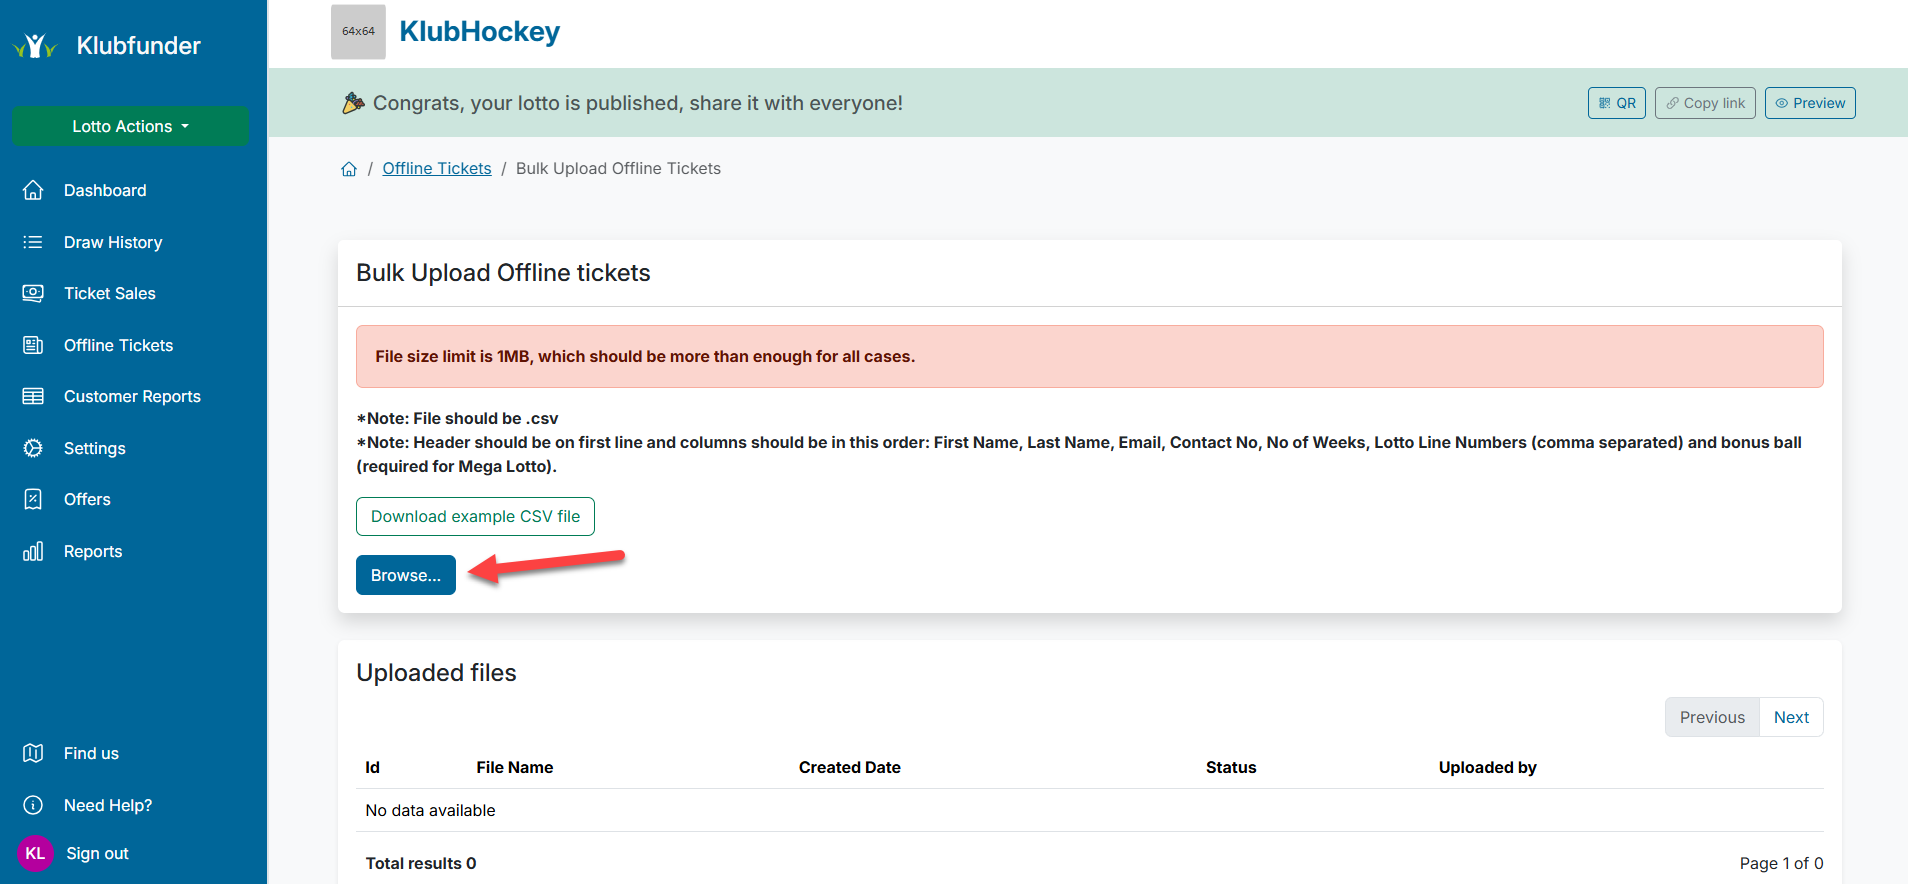Follow the Offline Tickets breadcrumb link
The width and height of the screenshot is (1908, 884).
(436, 168)
